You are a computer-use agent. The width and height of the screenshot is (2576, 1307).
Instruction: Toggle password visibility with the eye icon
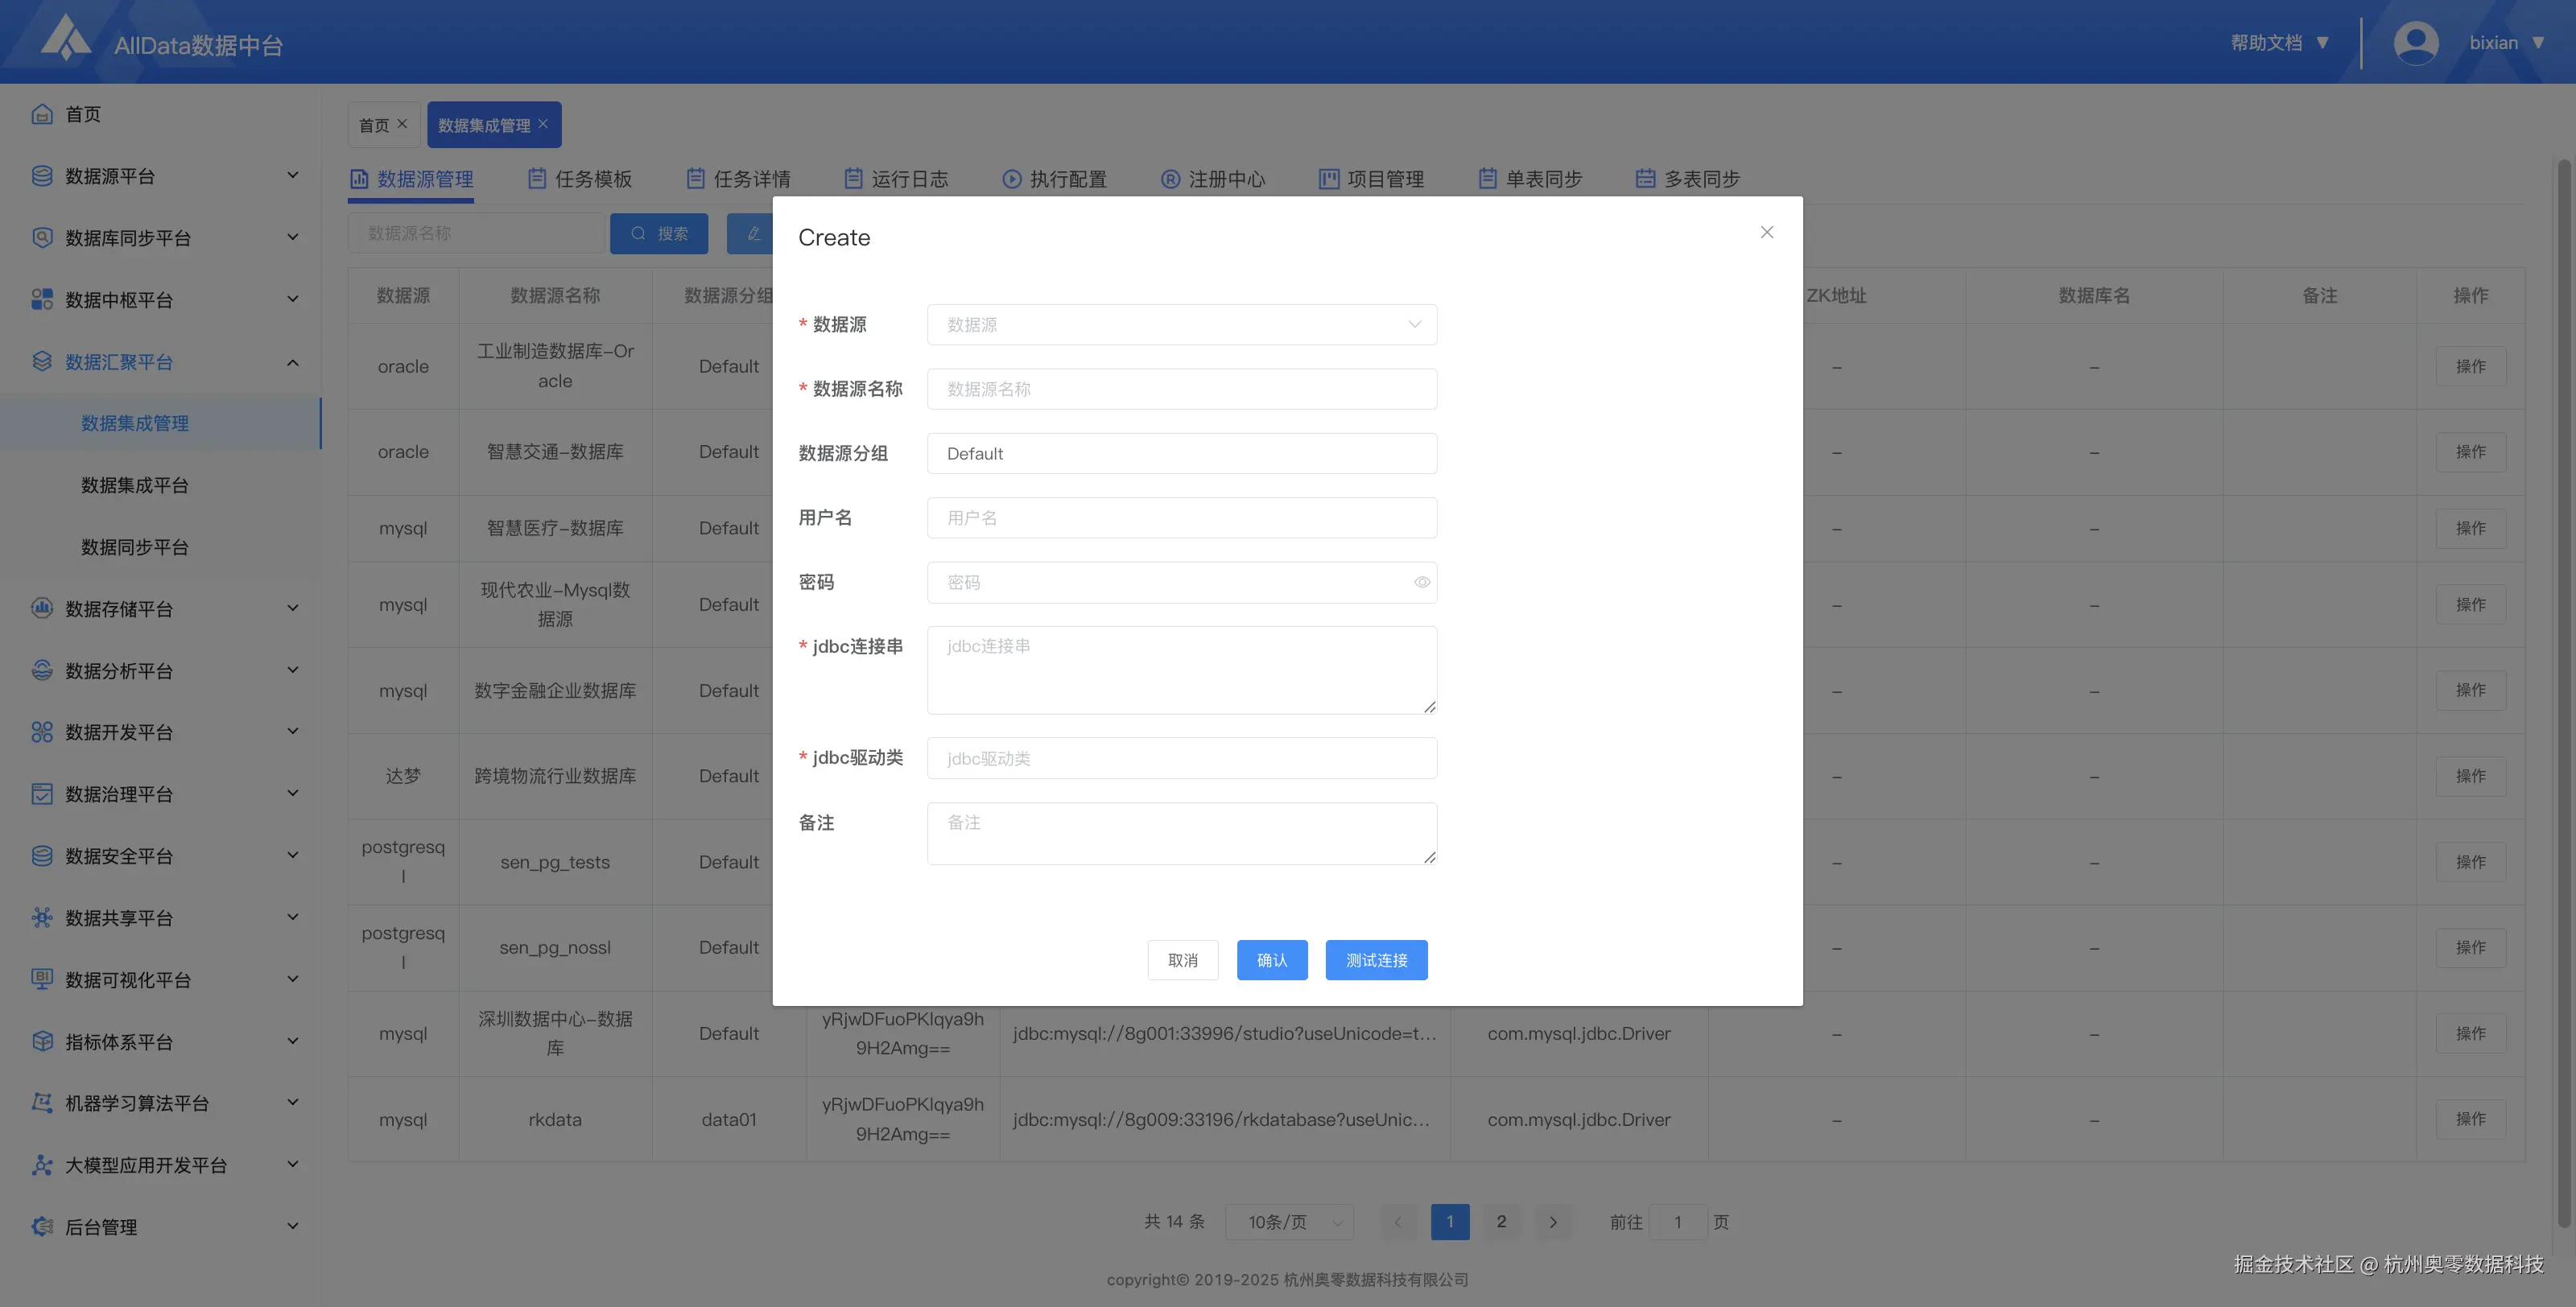[x=1422, y=582]
